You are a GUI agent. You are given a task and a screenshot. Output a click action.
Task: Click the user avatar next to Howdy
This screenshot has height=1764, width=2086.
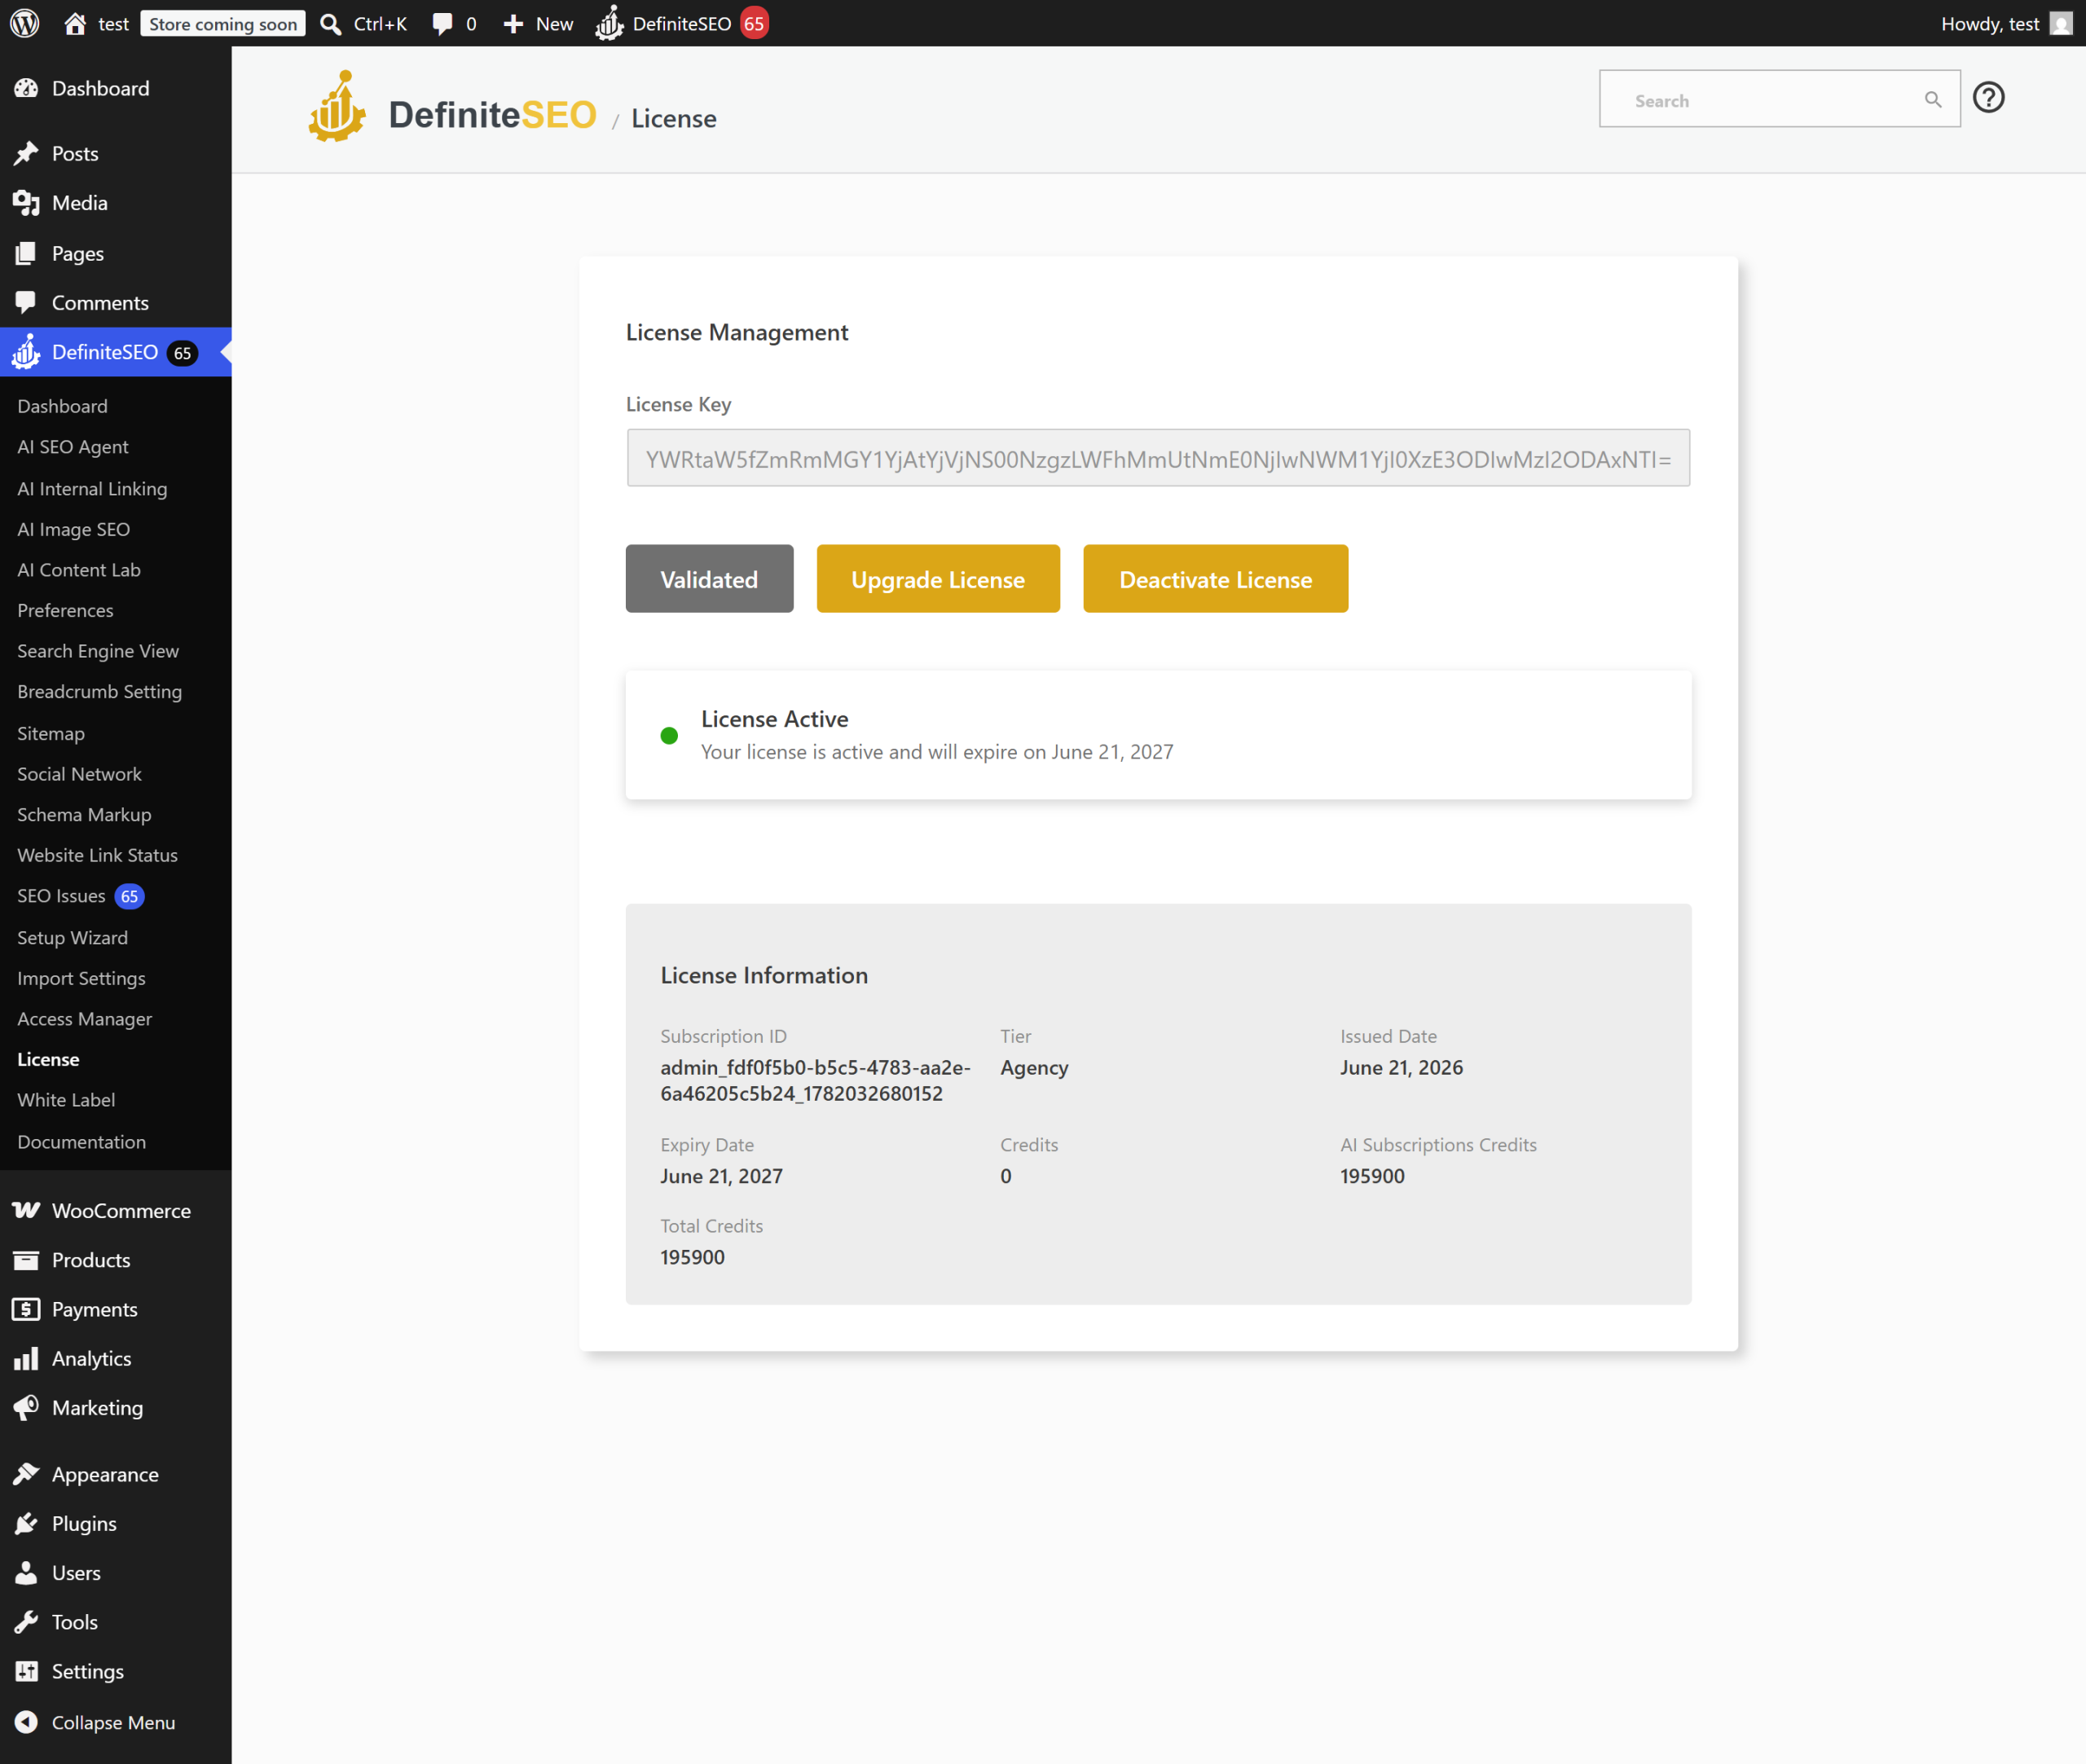point(2061,23)
